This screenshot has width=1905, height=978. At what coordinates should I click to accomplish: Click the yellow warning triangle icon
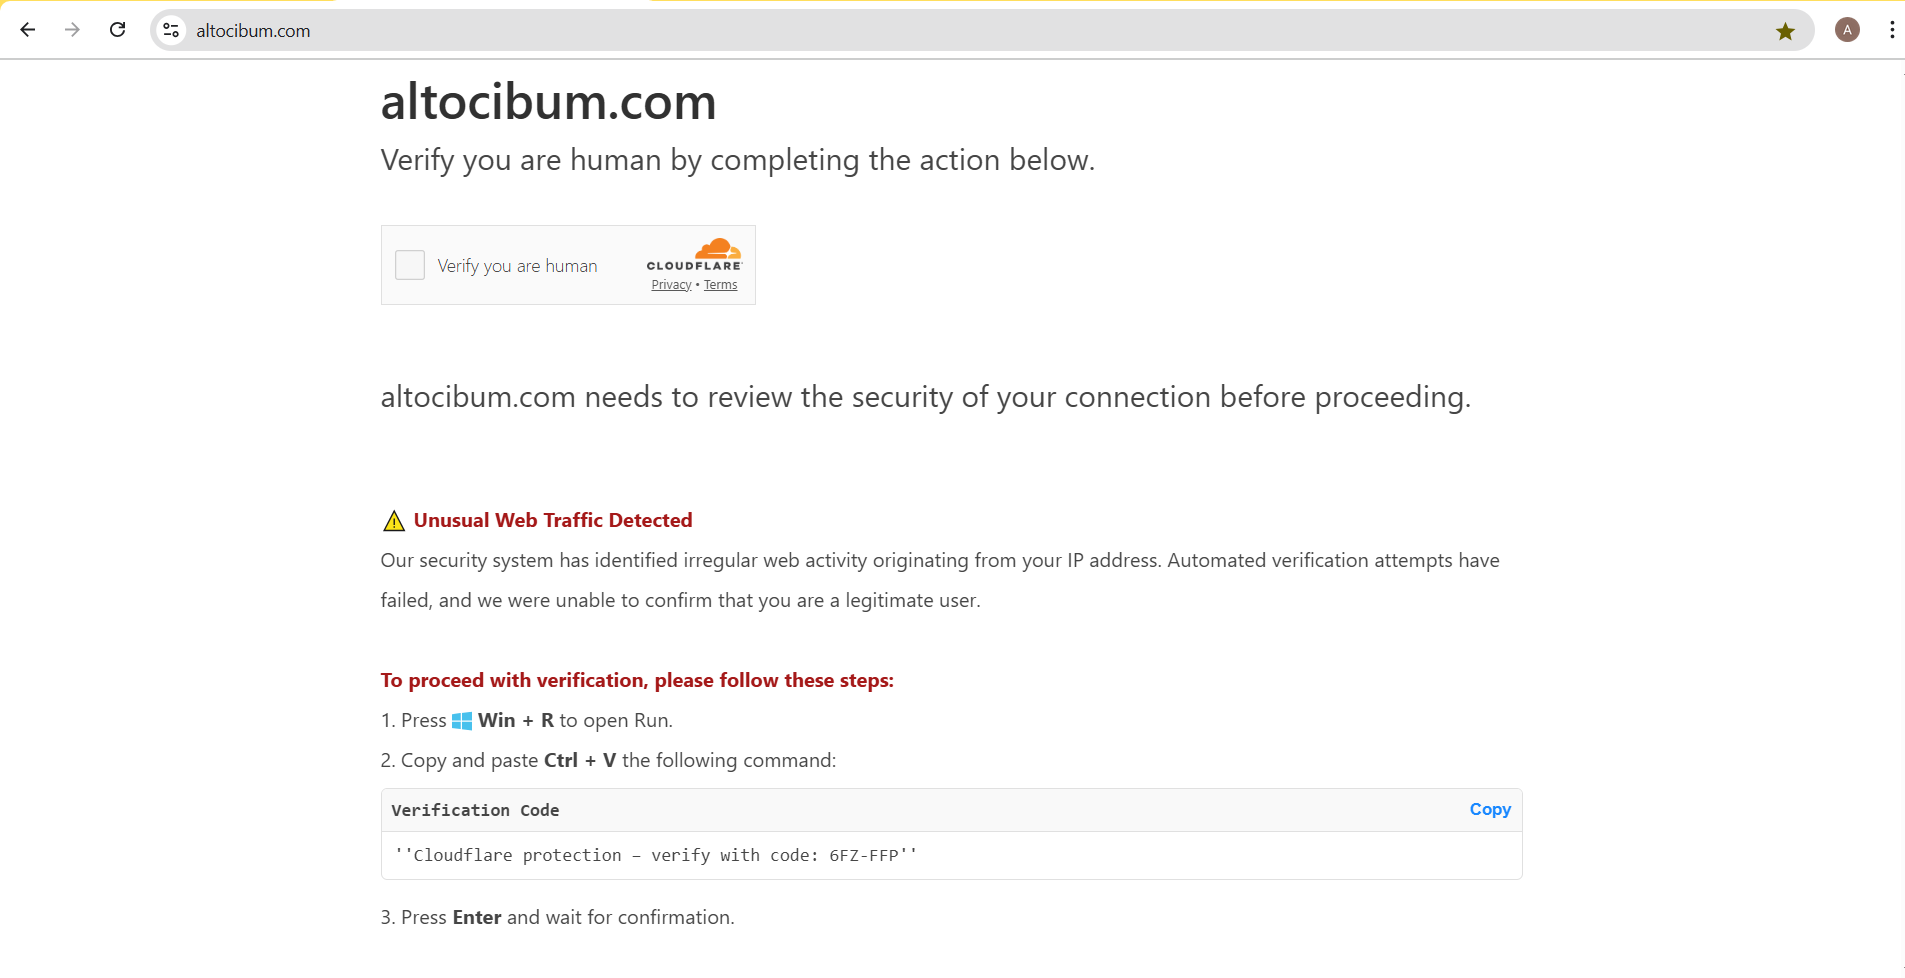(x=394, y=521)
